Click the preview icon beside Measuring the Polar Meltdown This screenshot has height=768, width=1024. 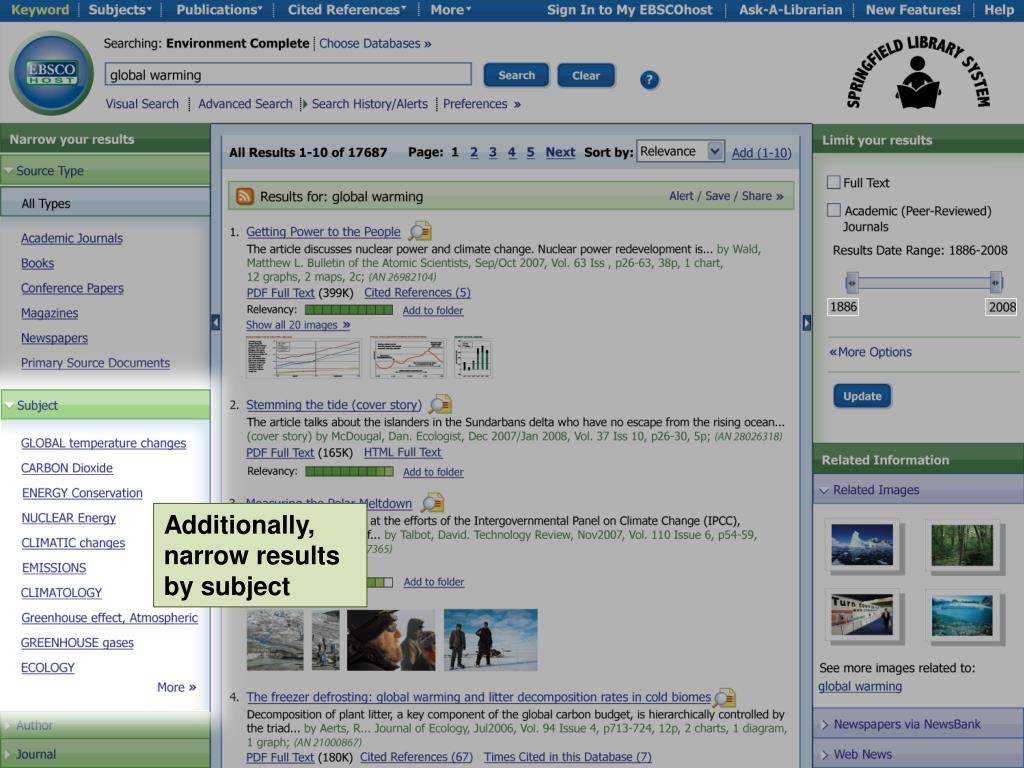[432, 502]
